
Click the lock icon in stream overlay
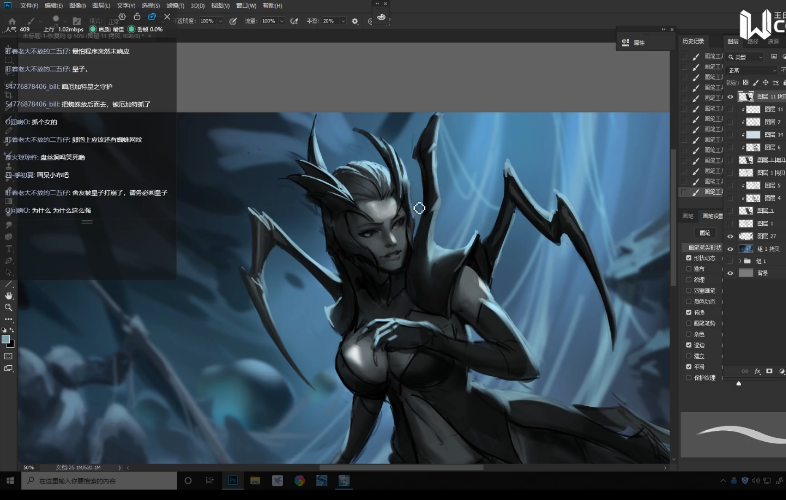(137, 17)
